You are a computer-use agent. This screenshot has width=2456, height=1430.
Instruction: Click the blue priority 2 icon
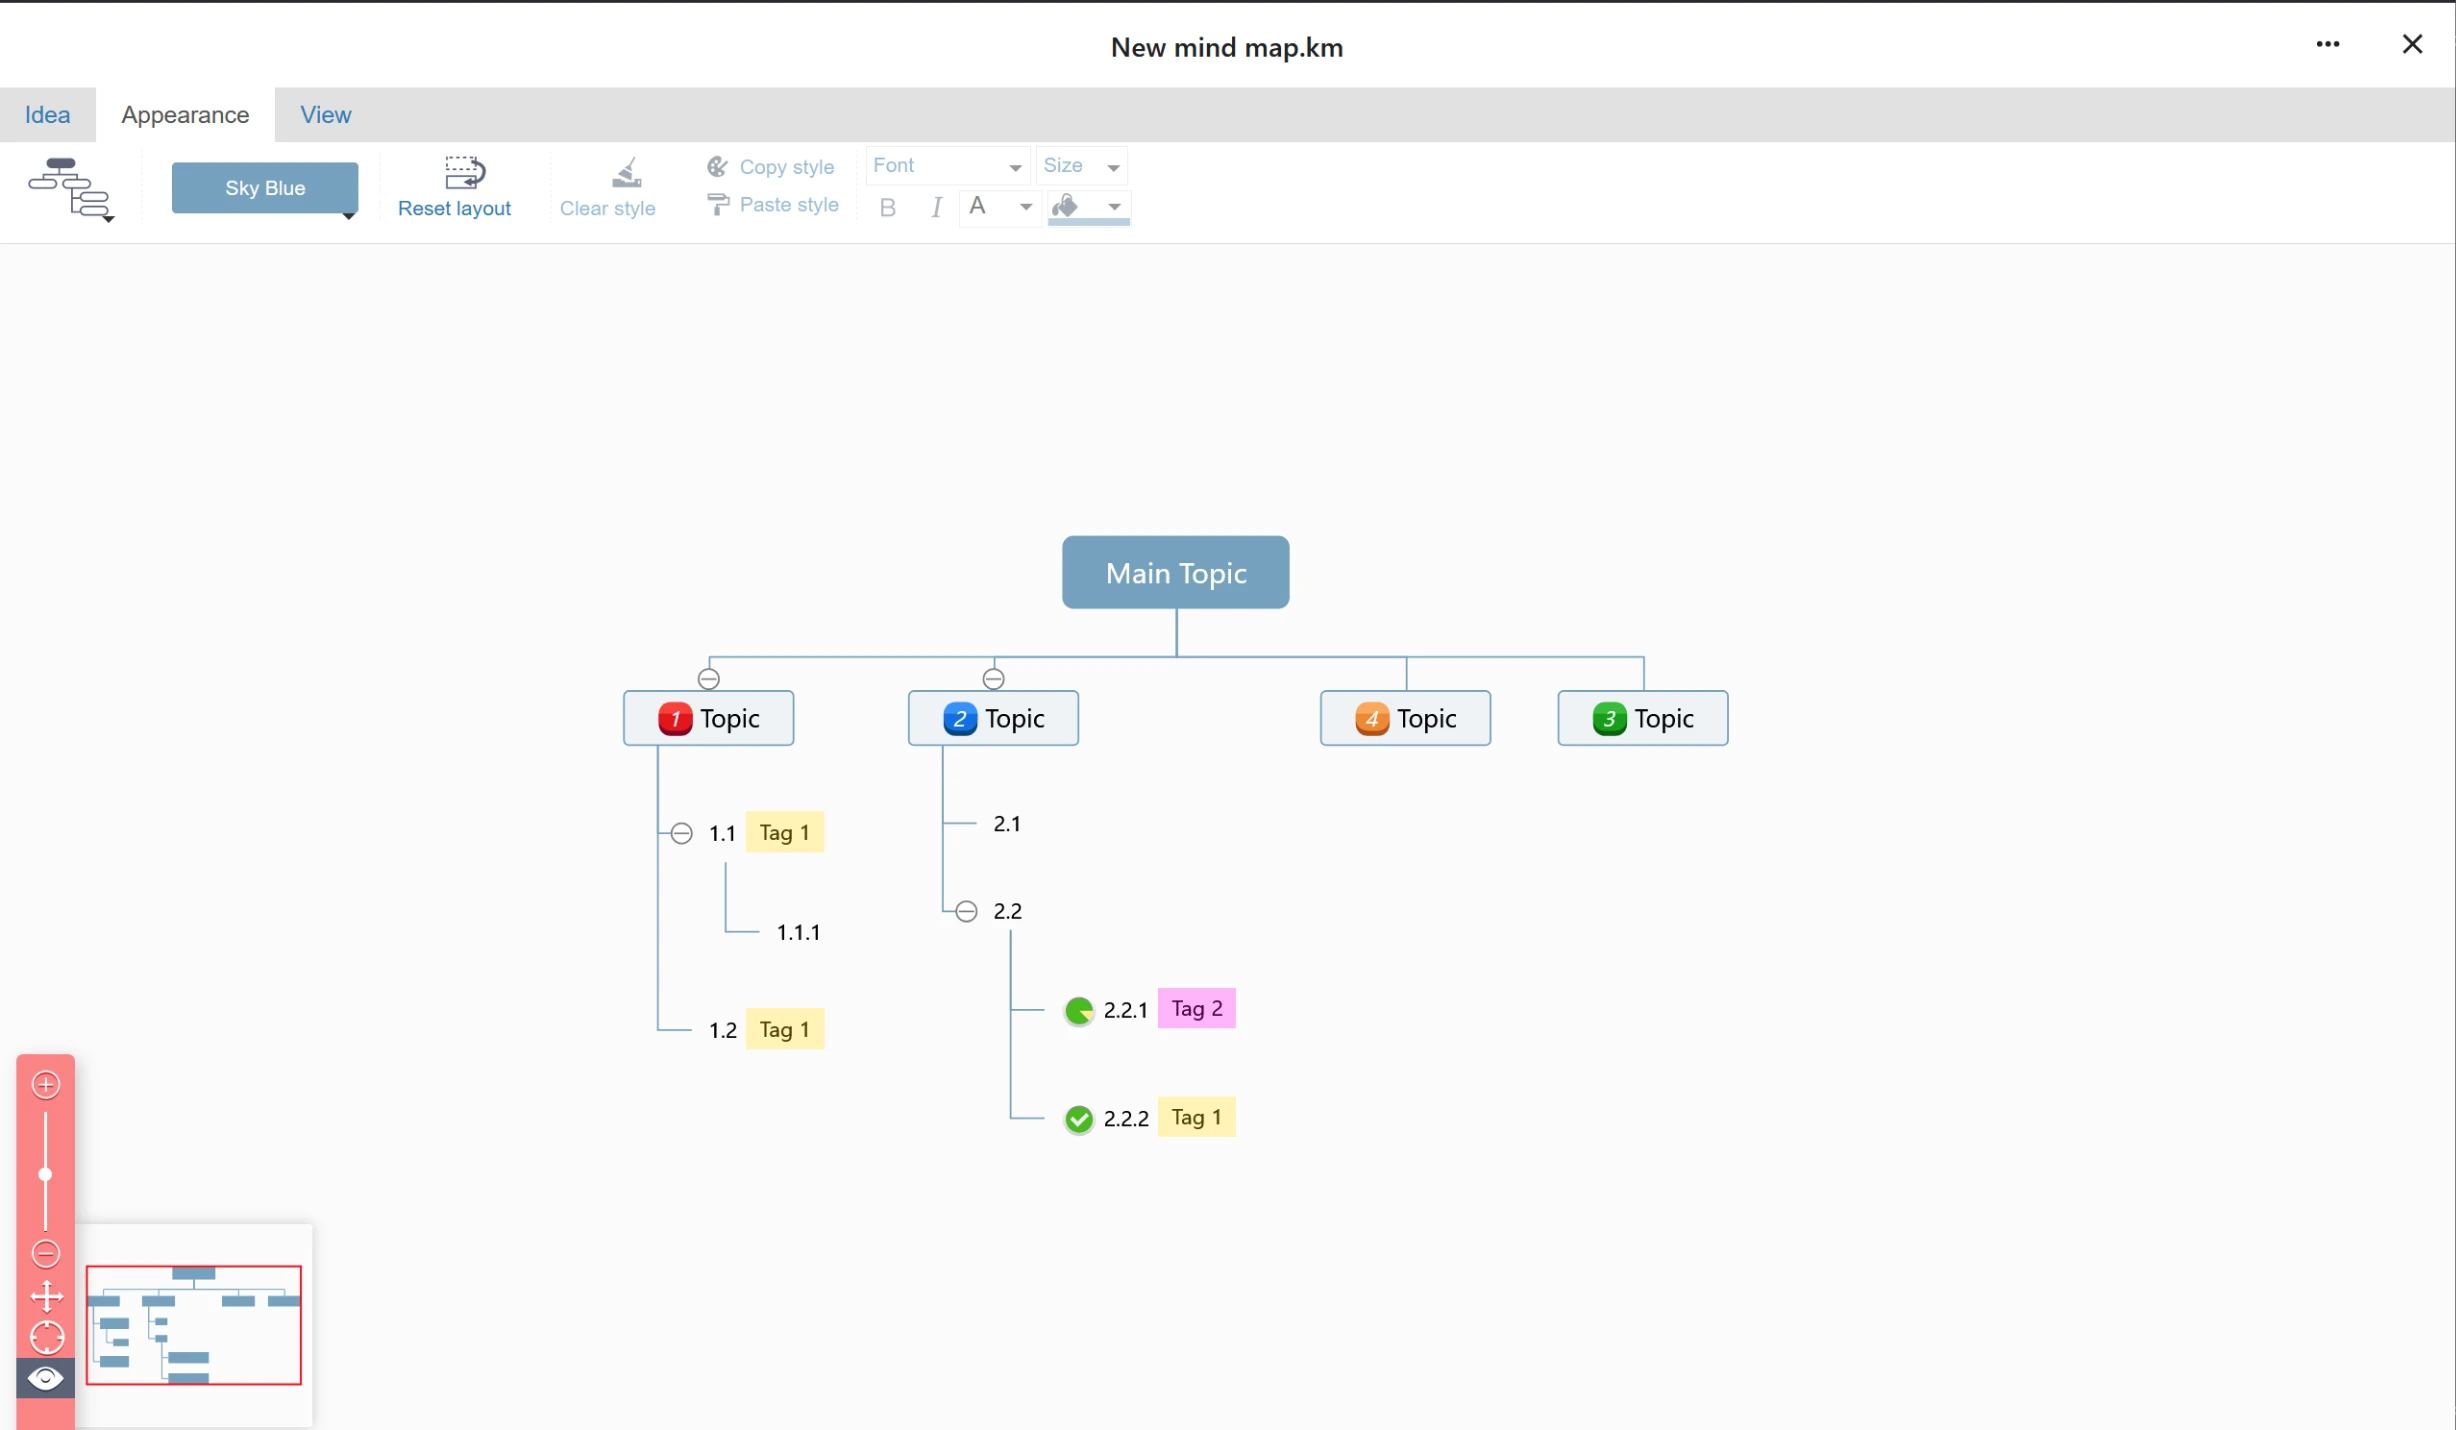pyautogui.click(x=960, y=719)
